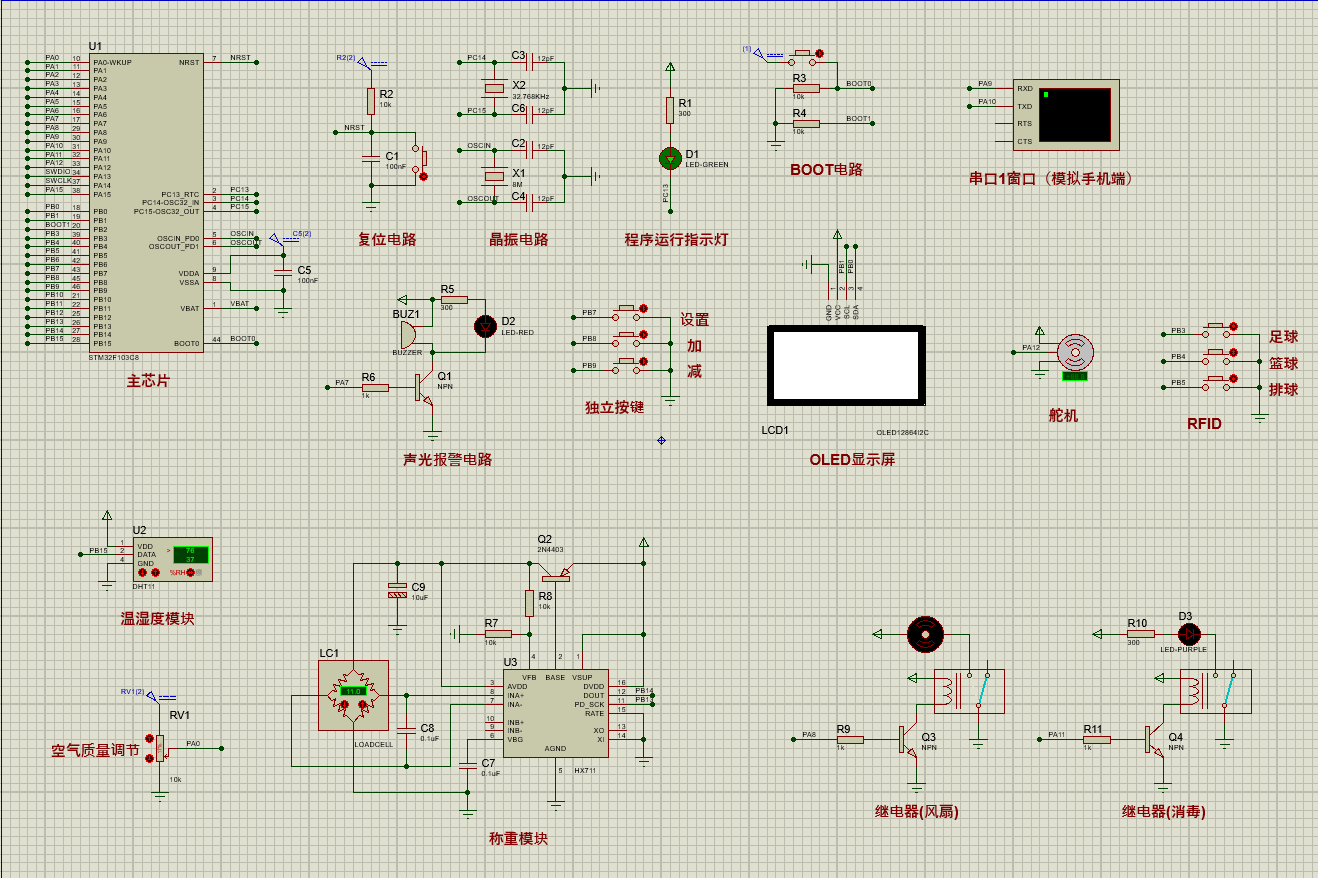Click the green LED D1

[x=670, y=158]
